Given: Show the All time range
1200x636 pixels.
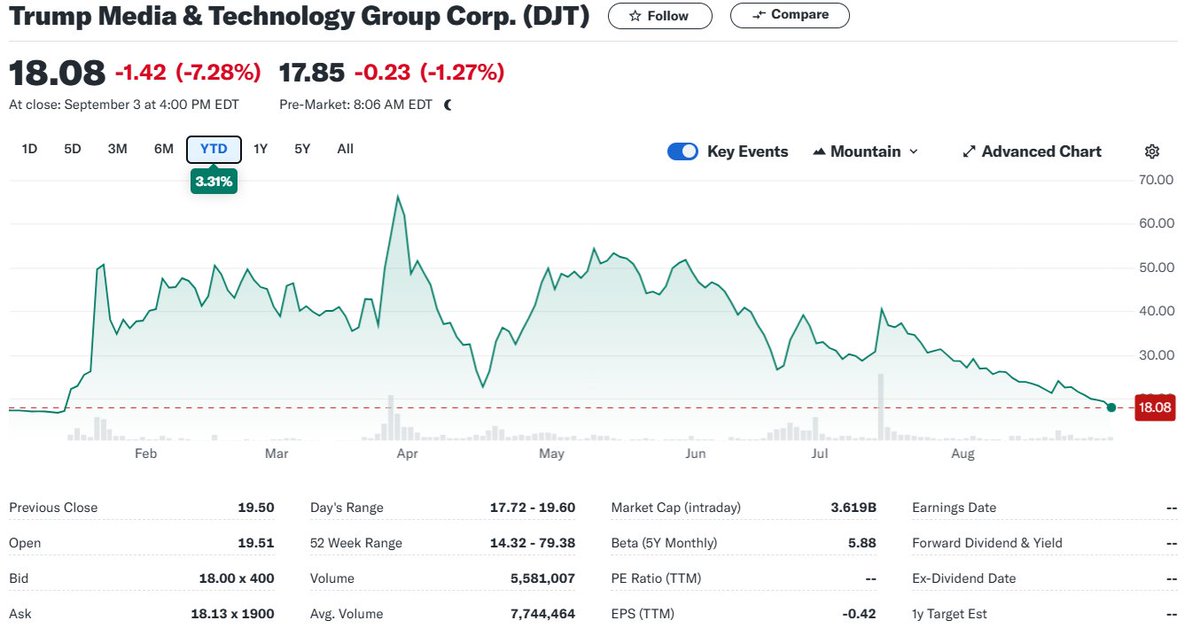Looking at the screenshot, I should 345,149.
